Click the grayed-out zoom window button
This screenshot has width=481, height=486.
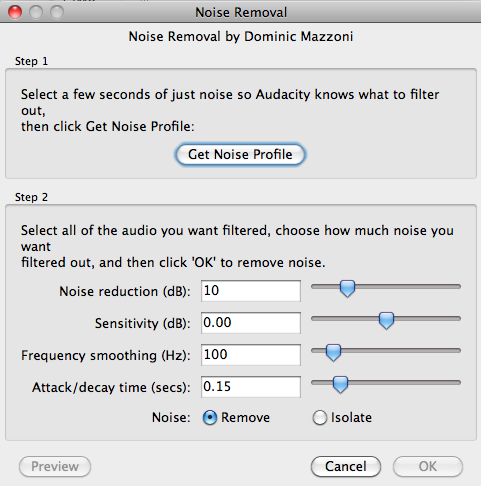coord(57,12)
